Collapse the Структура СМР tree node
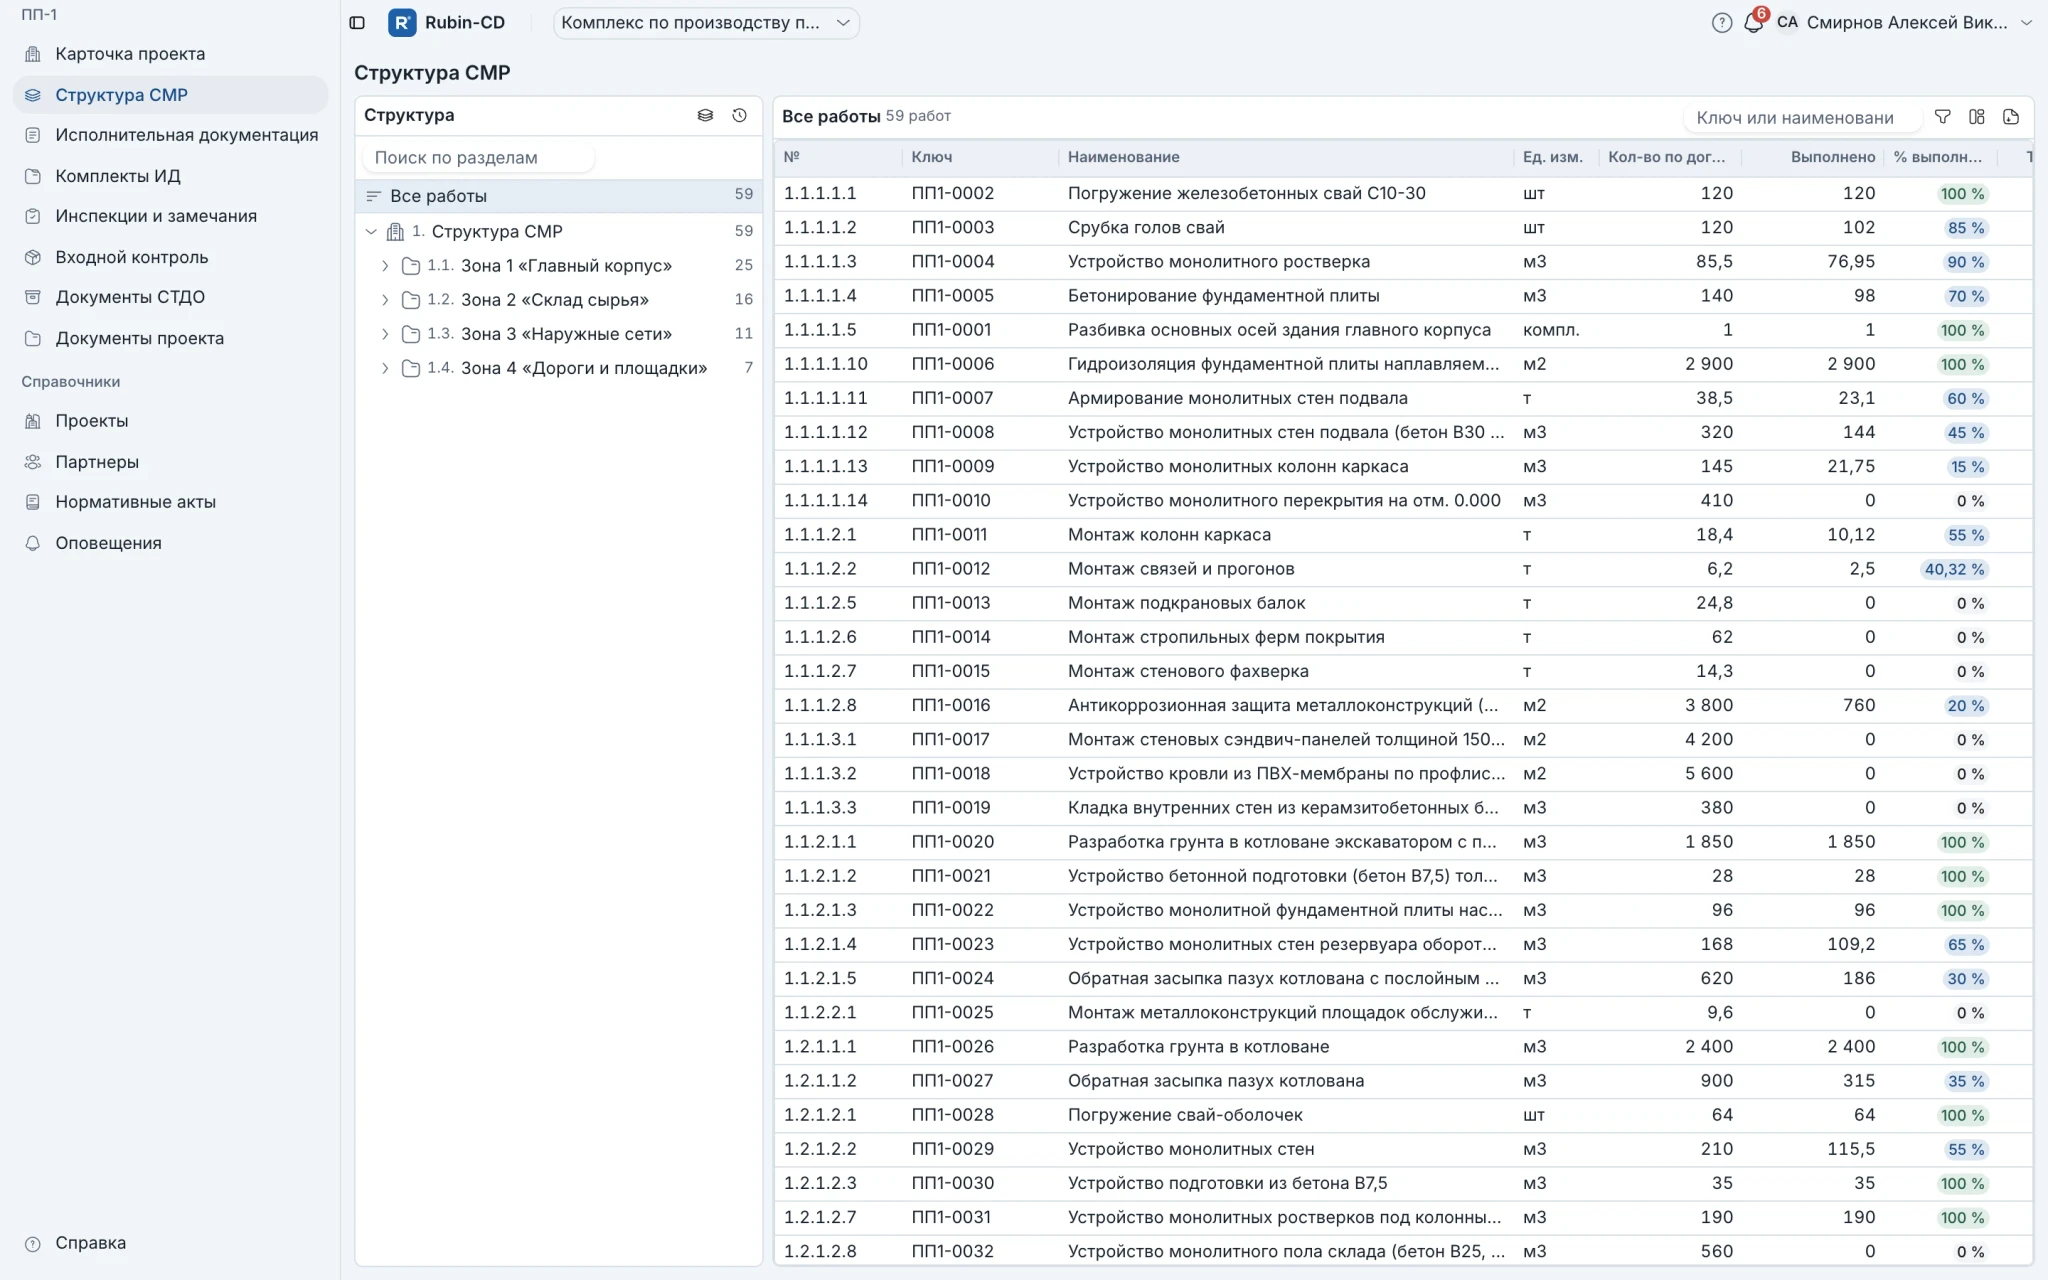Viewport: 2048px width, 1280px height. tap(371, 231)
